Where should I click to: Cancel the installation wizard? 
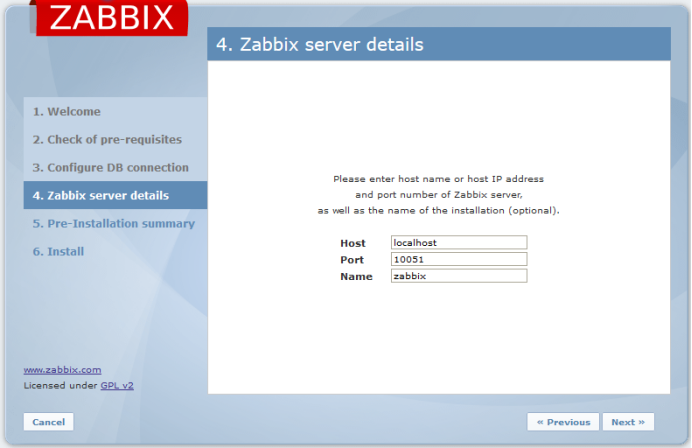(49, 422)
